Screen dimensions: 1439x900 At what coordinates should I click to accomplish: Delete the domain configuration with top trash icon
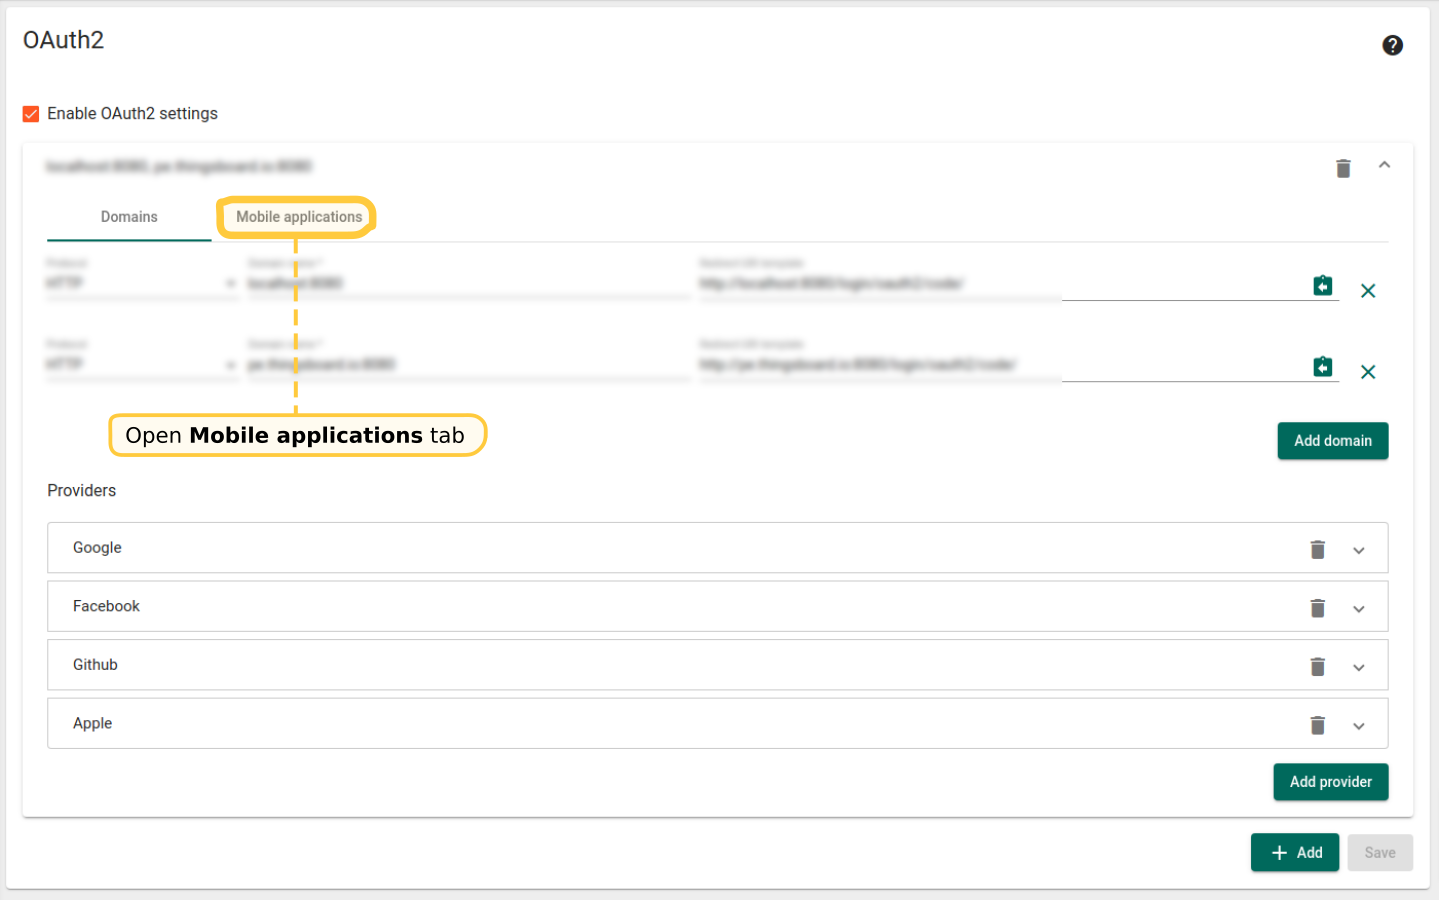[x=1343, y=168]
